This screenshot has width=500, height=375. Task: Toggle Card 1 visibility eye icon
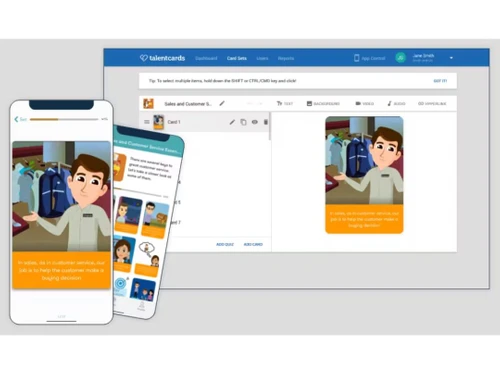click(x=255, y=122)
